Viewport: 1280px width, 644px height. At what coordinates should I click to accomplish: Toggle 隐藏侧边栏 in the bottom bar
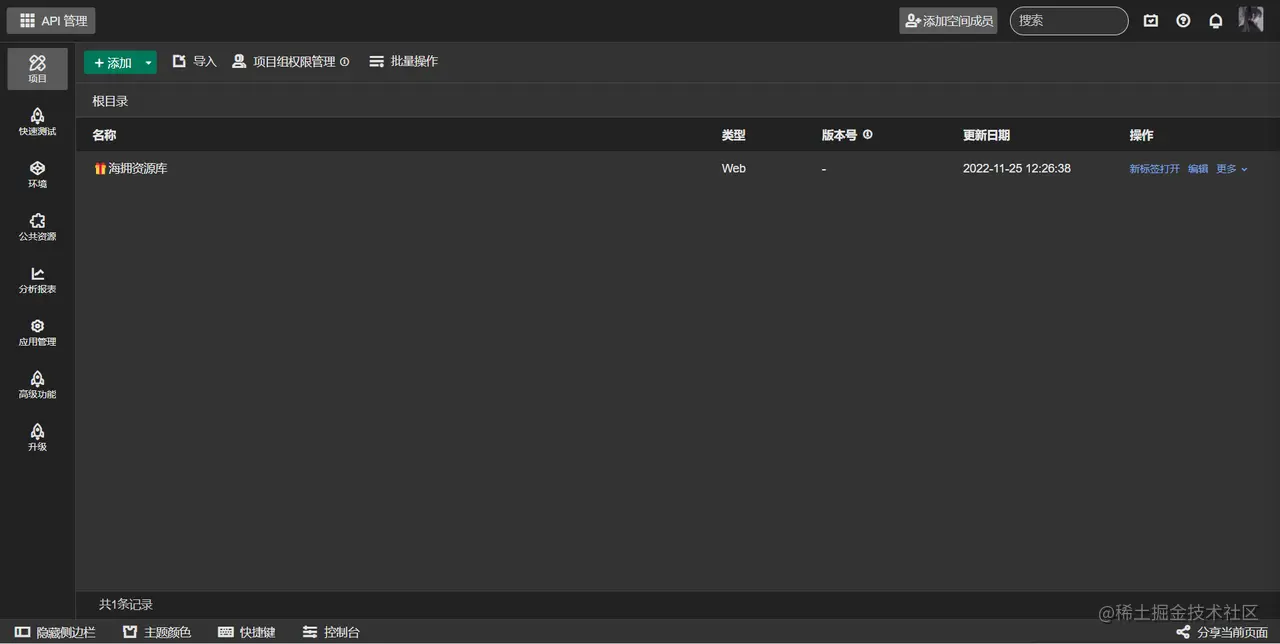tap(55, 632)
